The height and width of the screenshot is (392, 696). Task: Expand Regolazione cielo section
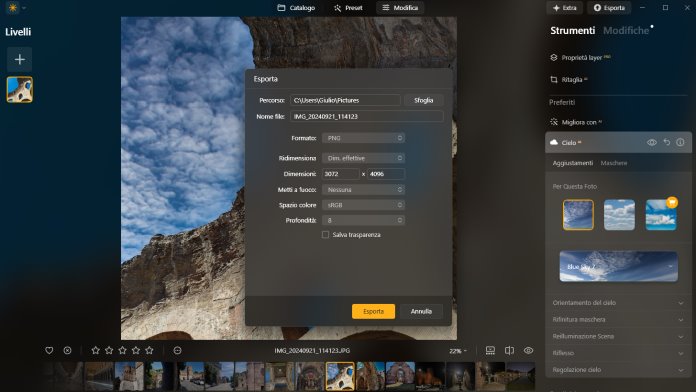(618, 370)
